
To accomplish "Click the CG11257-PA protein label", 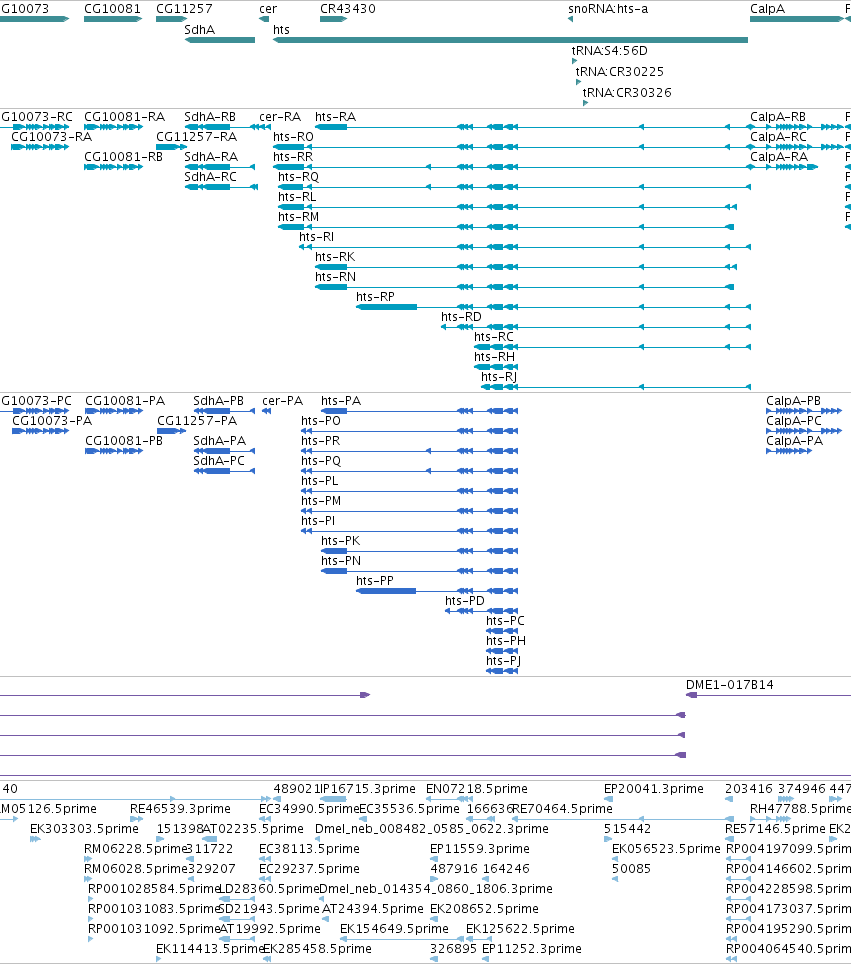I will click(197, 421).
